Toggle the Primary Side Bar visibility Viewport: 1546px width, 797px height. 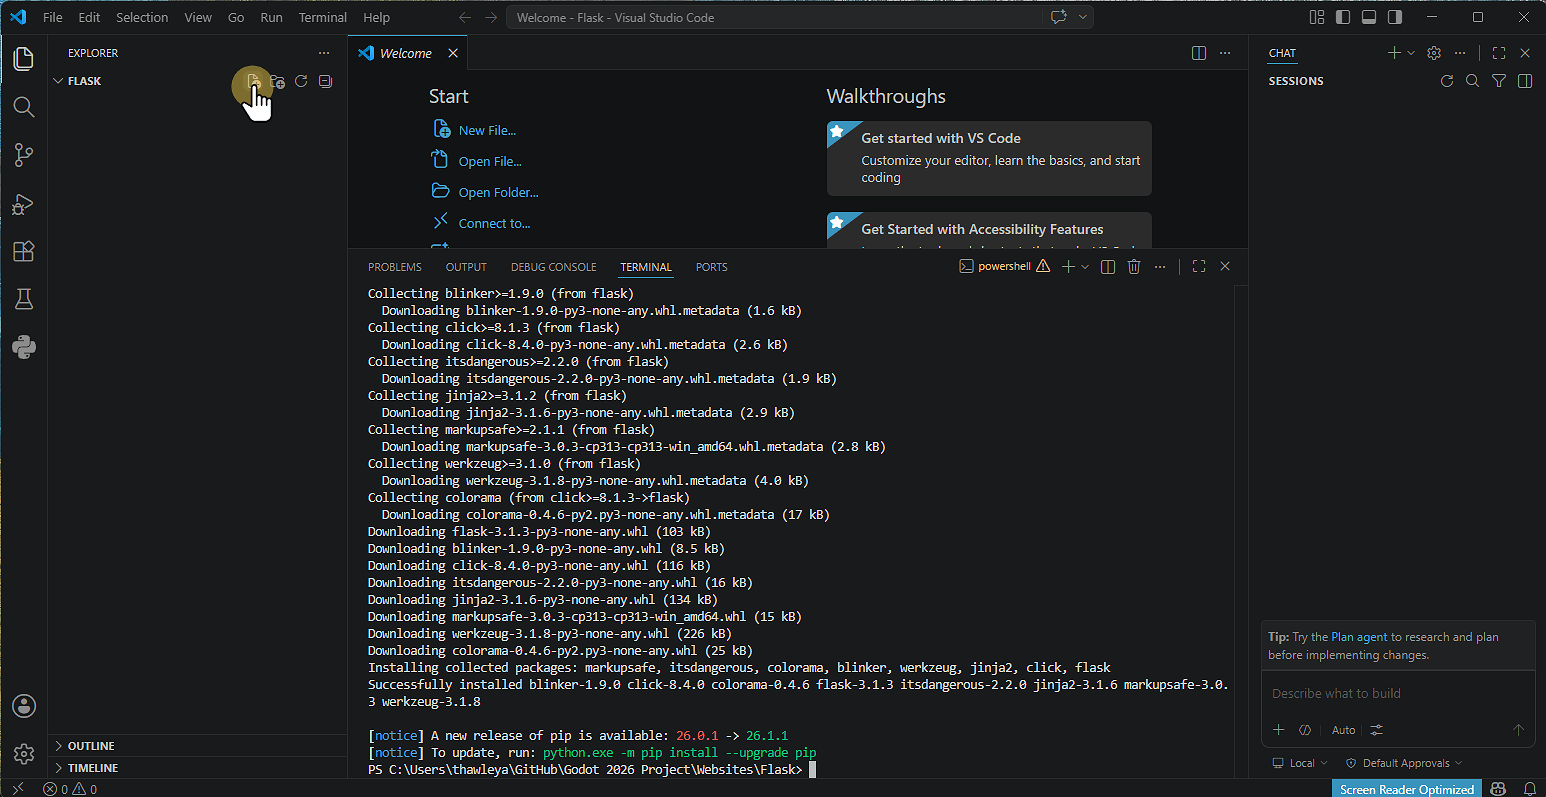pyautogui.click(x=1343, y=17)
